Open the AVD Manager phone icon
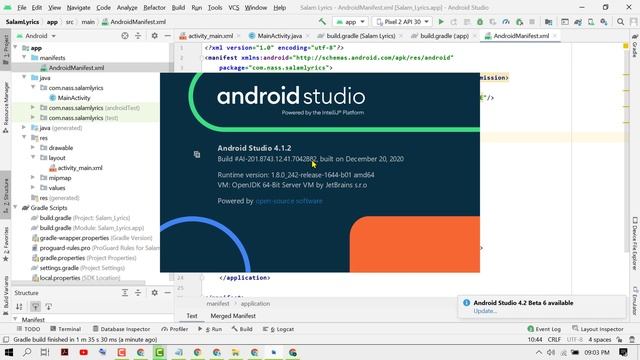 (x=591, y=22)
